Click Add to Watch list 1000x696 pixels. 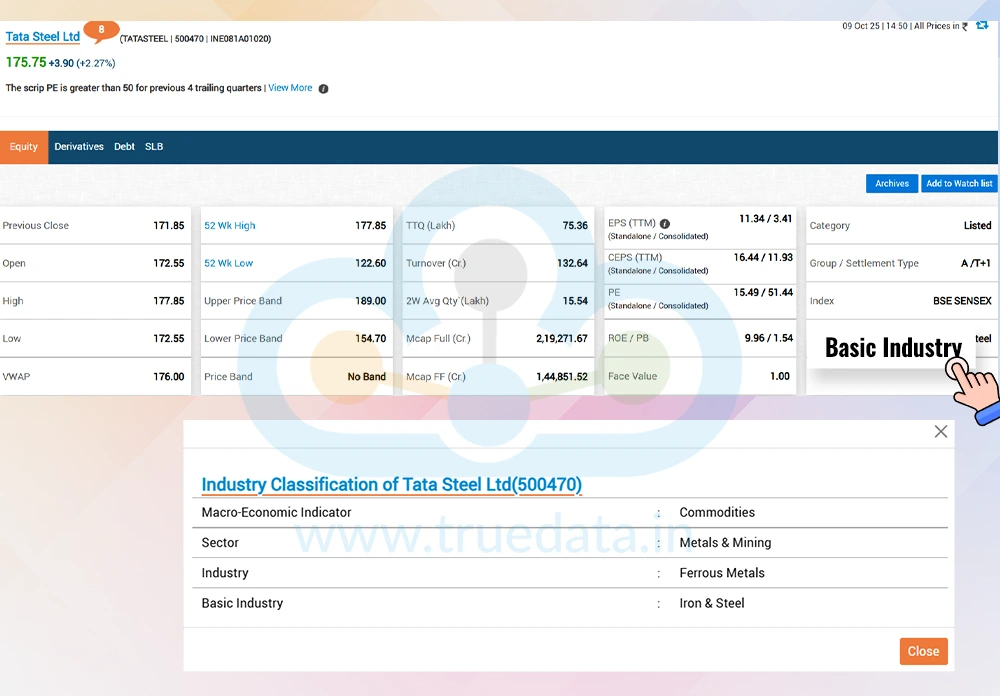tap(959, 183)
